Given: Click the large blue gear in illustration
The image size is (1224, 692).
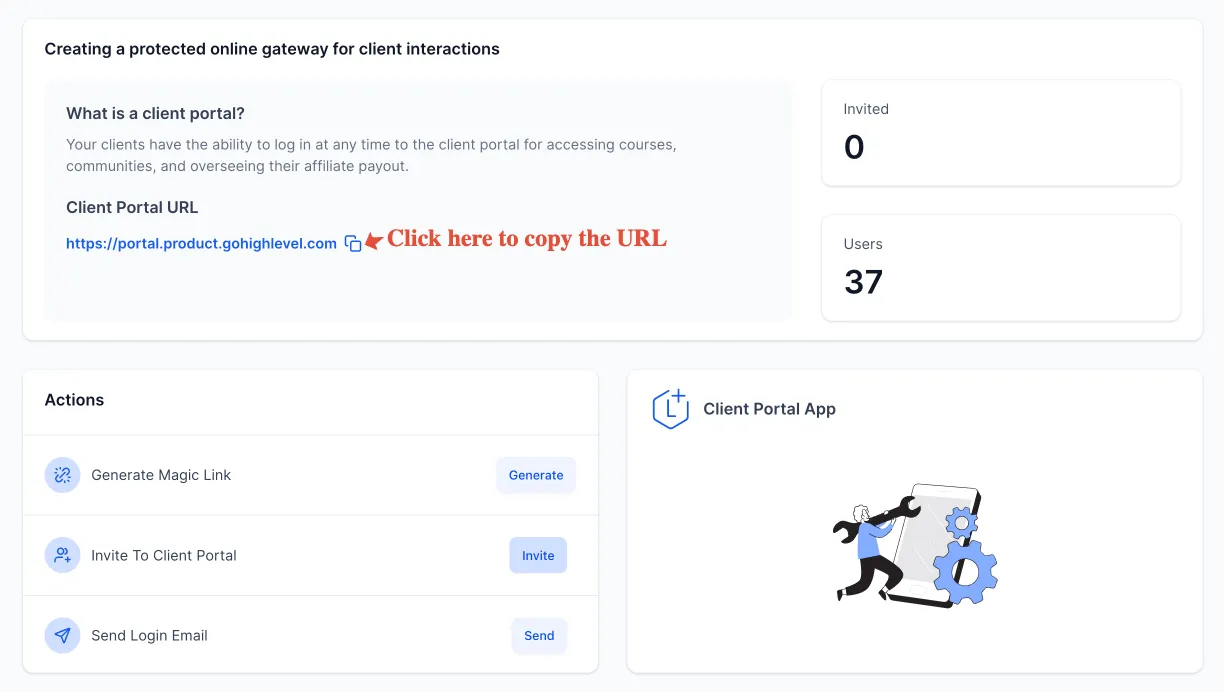Looking at the screenshot, I should pyautogui.click(x=965, y=572).
